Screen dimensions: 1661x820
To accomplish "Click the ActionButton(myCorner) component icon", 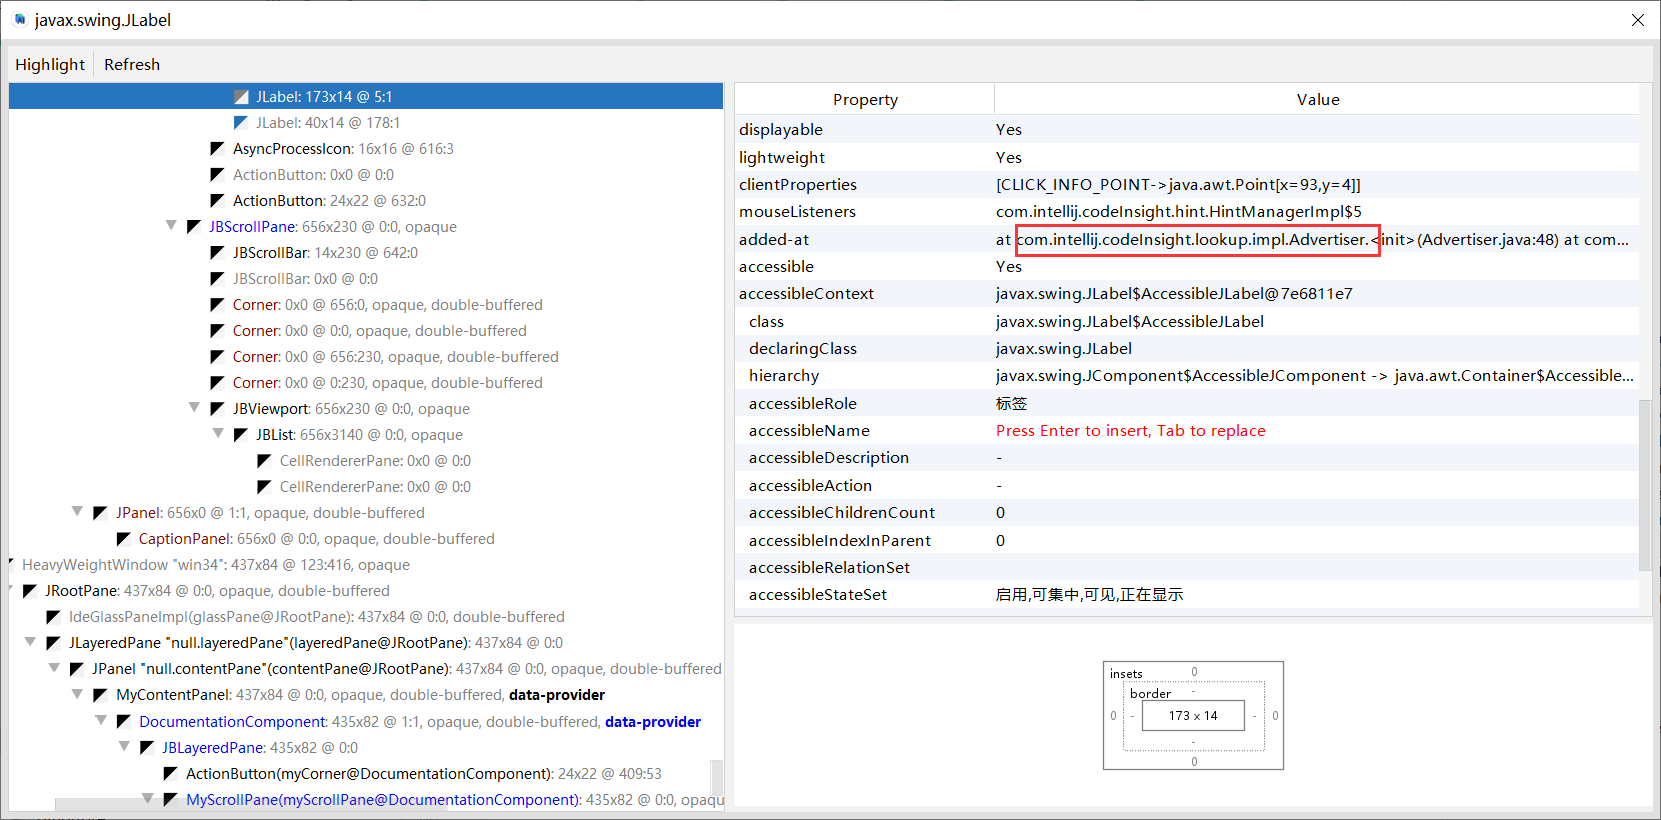I will tap(170, 773).
